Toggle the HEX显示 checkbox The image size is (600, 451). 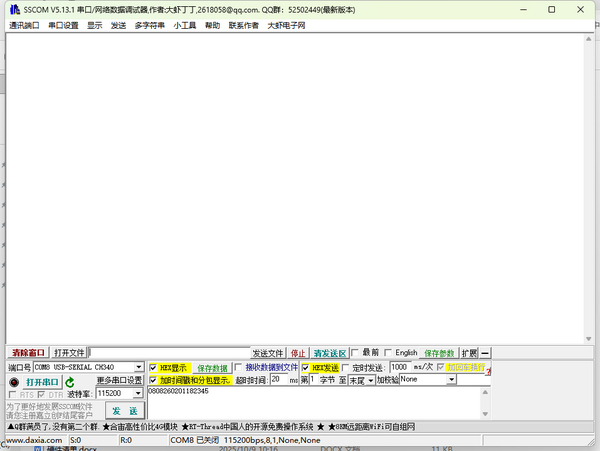click(153, 368)
